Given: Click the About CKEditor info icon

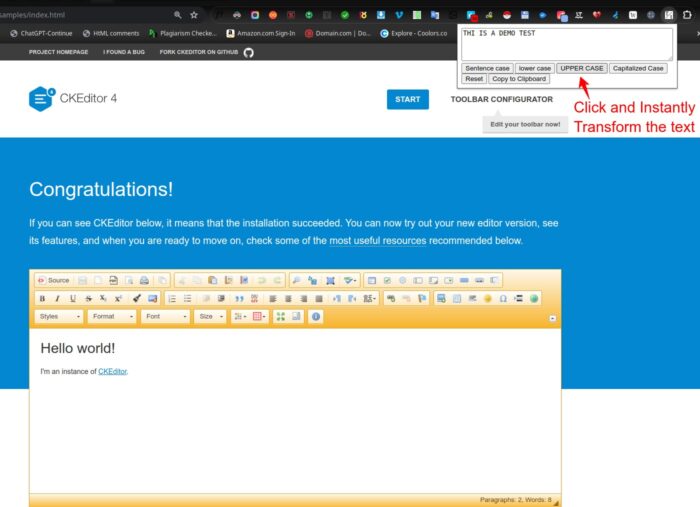Looking at the screenshot, I should pyautogui.click(x=316, y=316).
